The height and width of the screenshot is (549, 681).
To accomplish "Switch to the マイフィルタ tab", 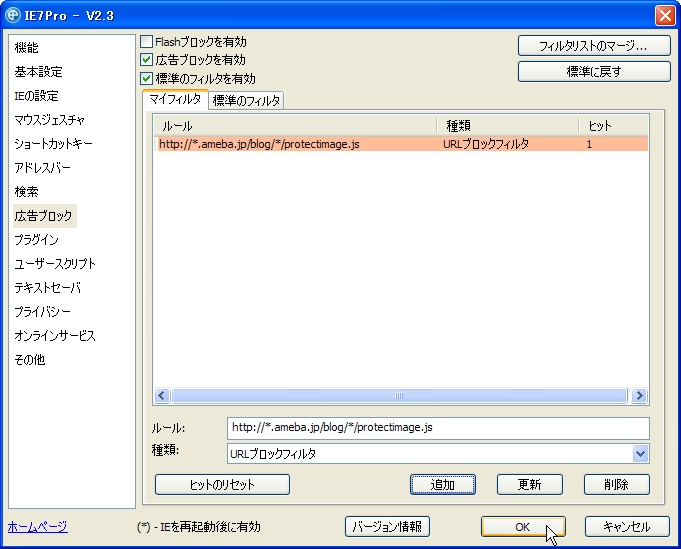I will pos(175,99).
